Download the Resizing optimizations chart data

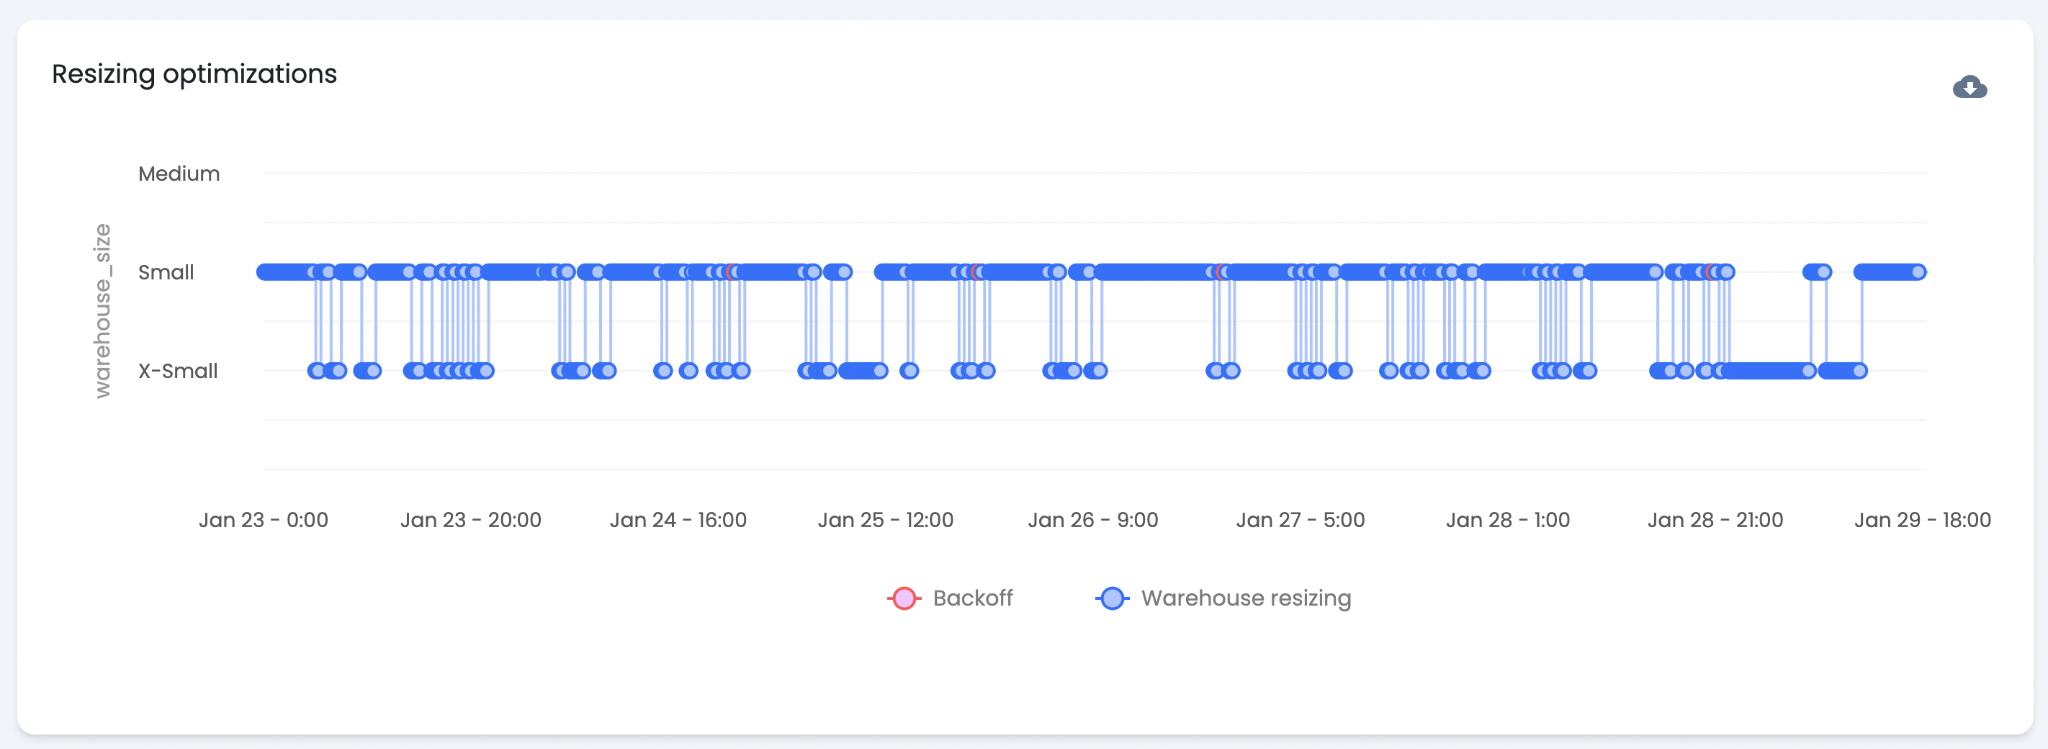coord(1969,87)
